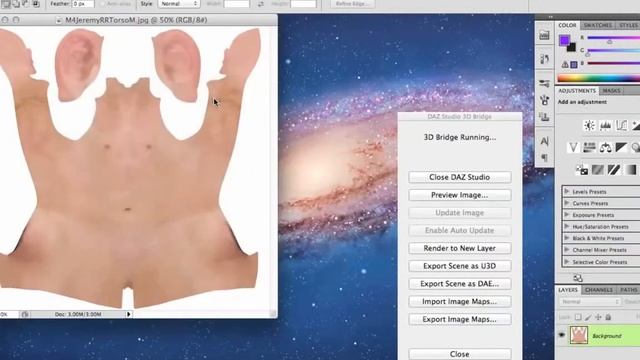
Task: Toggle lock position in Layers panel
Action: coord(598,317)
